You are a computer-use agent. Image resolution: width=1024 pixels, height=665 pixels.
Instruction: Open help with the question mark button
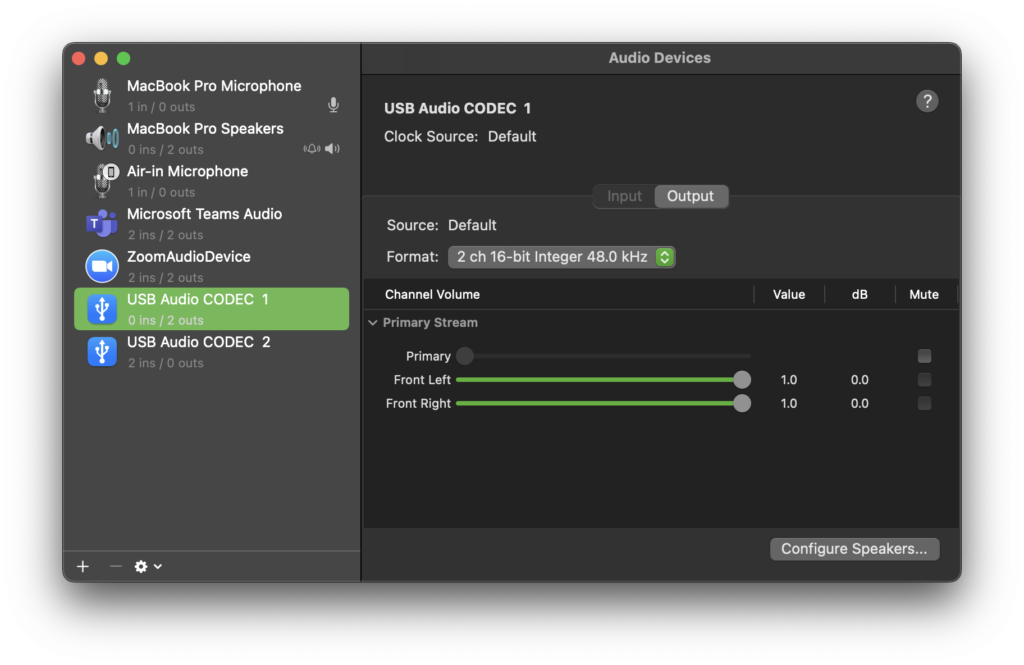coord(927,101)
